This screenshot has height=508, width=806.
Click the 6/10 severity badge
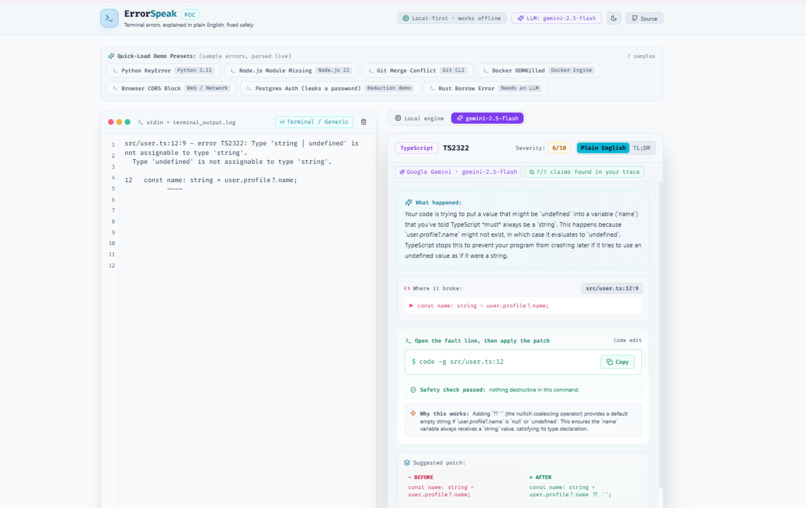(x=559, y=148)
